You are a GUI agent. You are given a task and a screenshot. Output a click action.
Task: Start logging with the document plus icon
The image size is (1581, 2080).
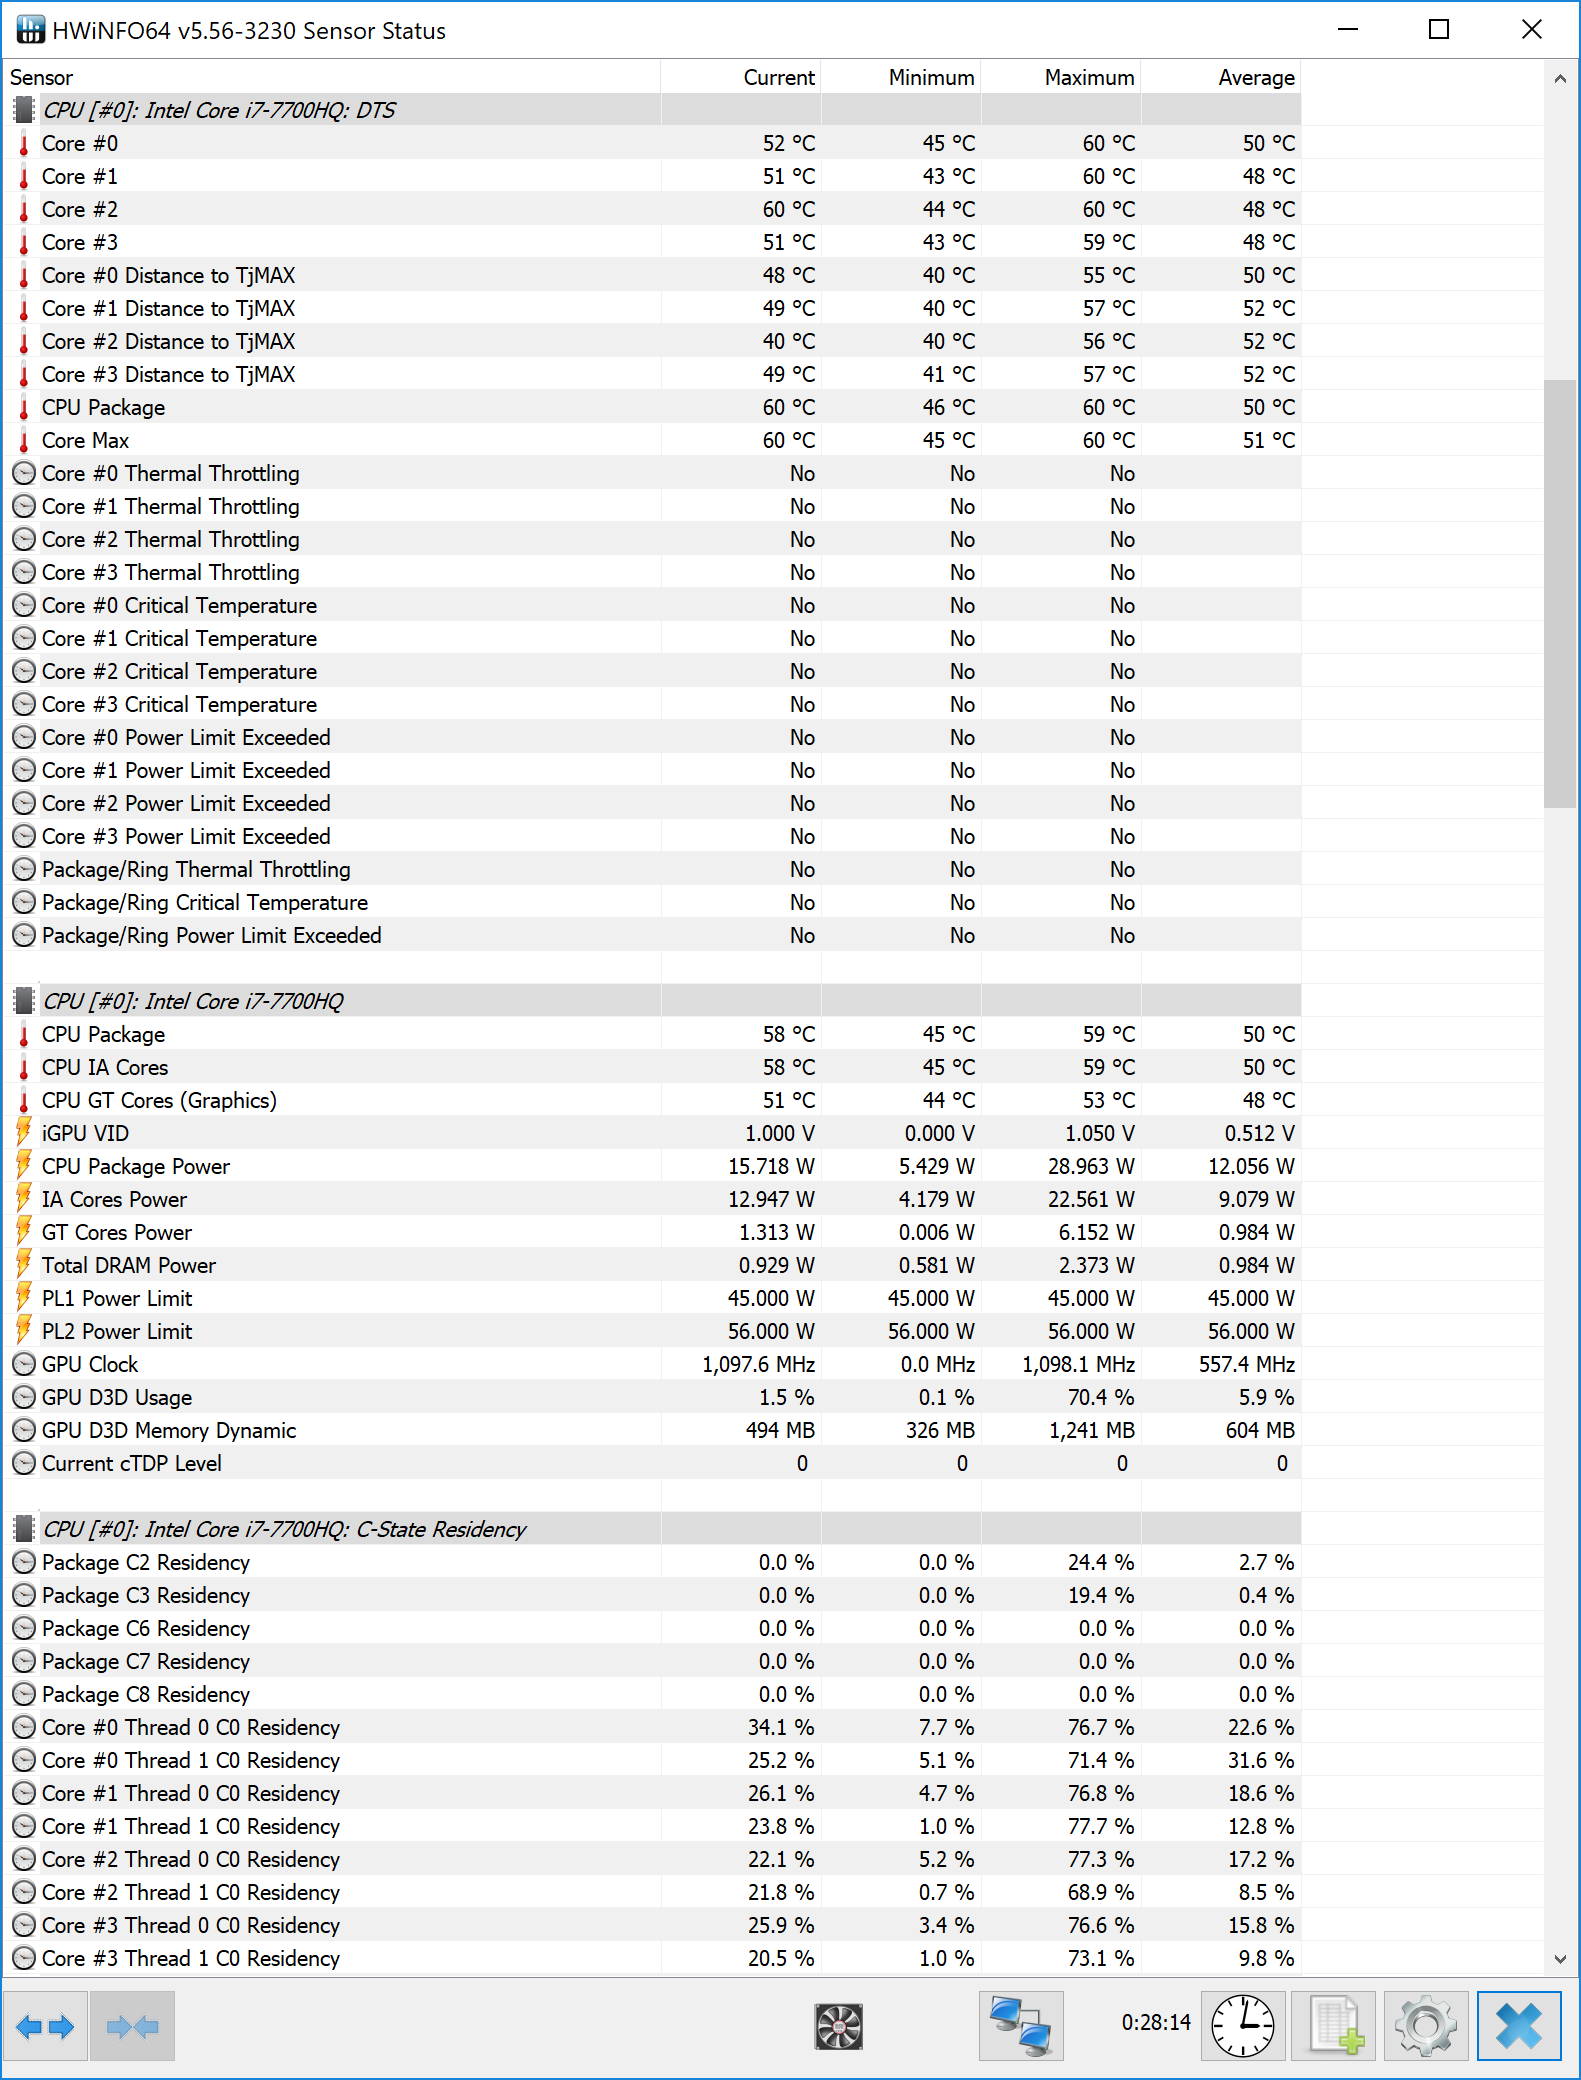tap(1335, 2026)
